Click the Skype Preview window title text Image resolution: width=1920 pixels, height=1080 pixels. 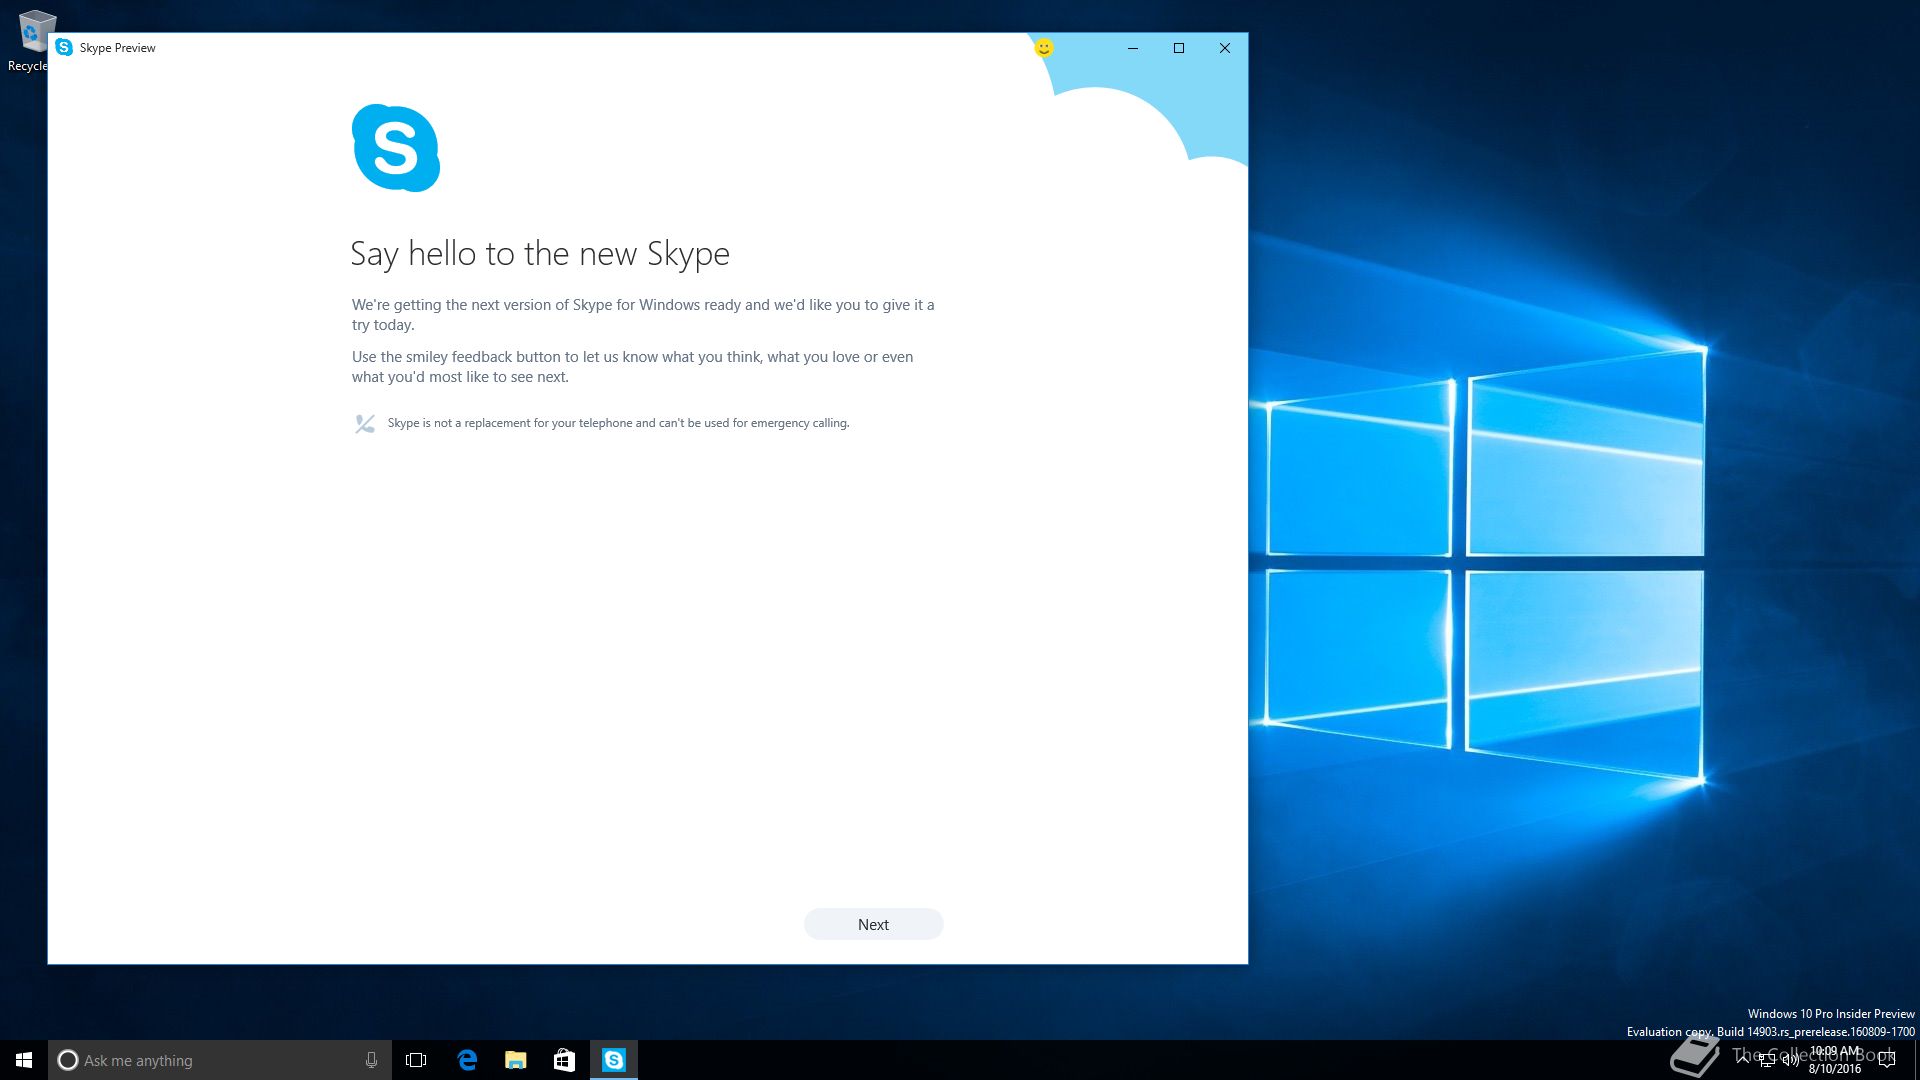117,48
